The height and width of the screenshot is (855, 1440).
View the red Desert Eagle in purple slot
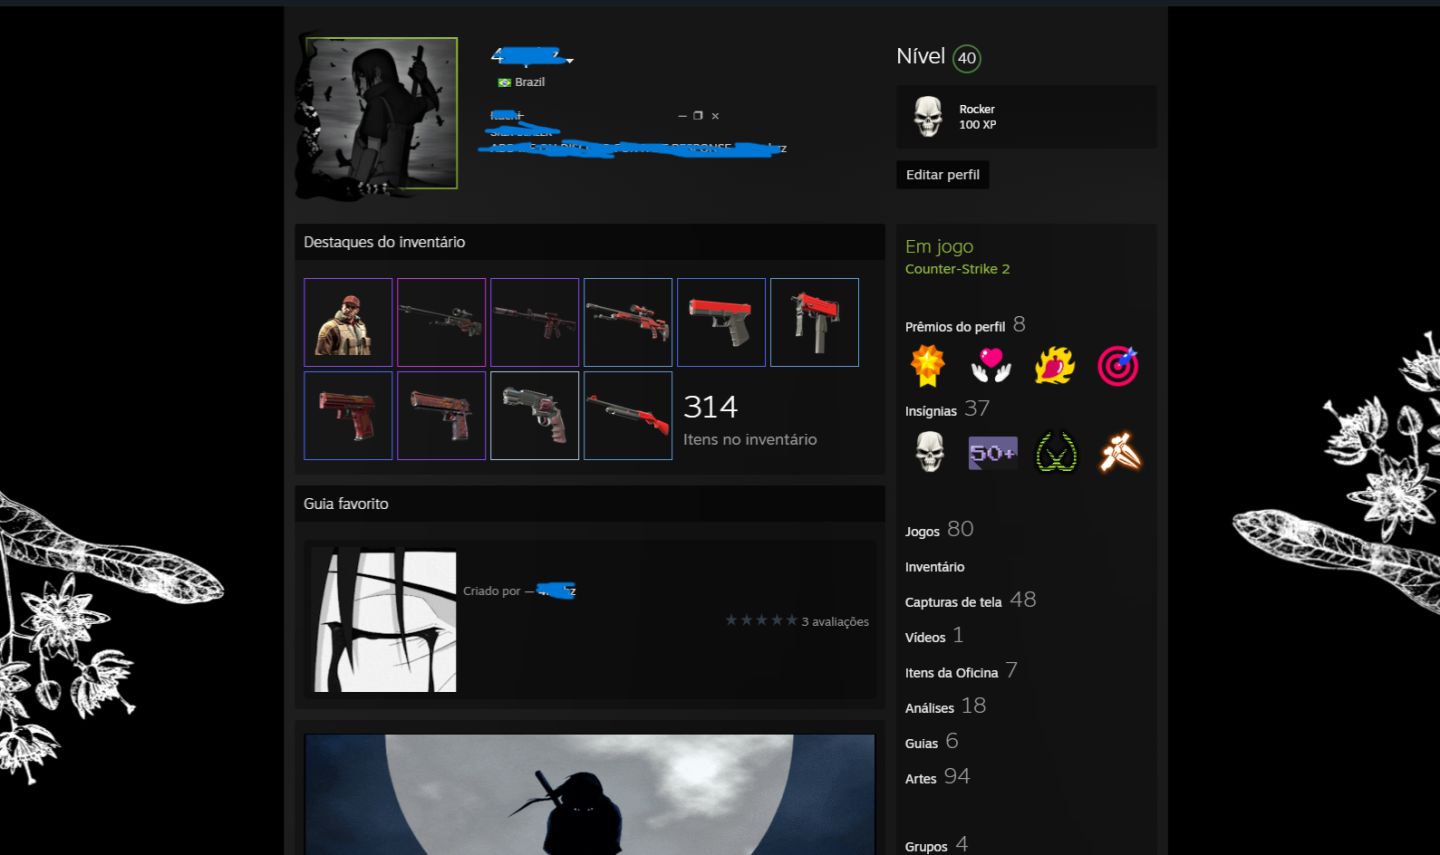pyautogui.click(x=441, y=416)
